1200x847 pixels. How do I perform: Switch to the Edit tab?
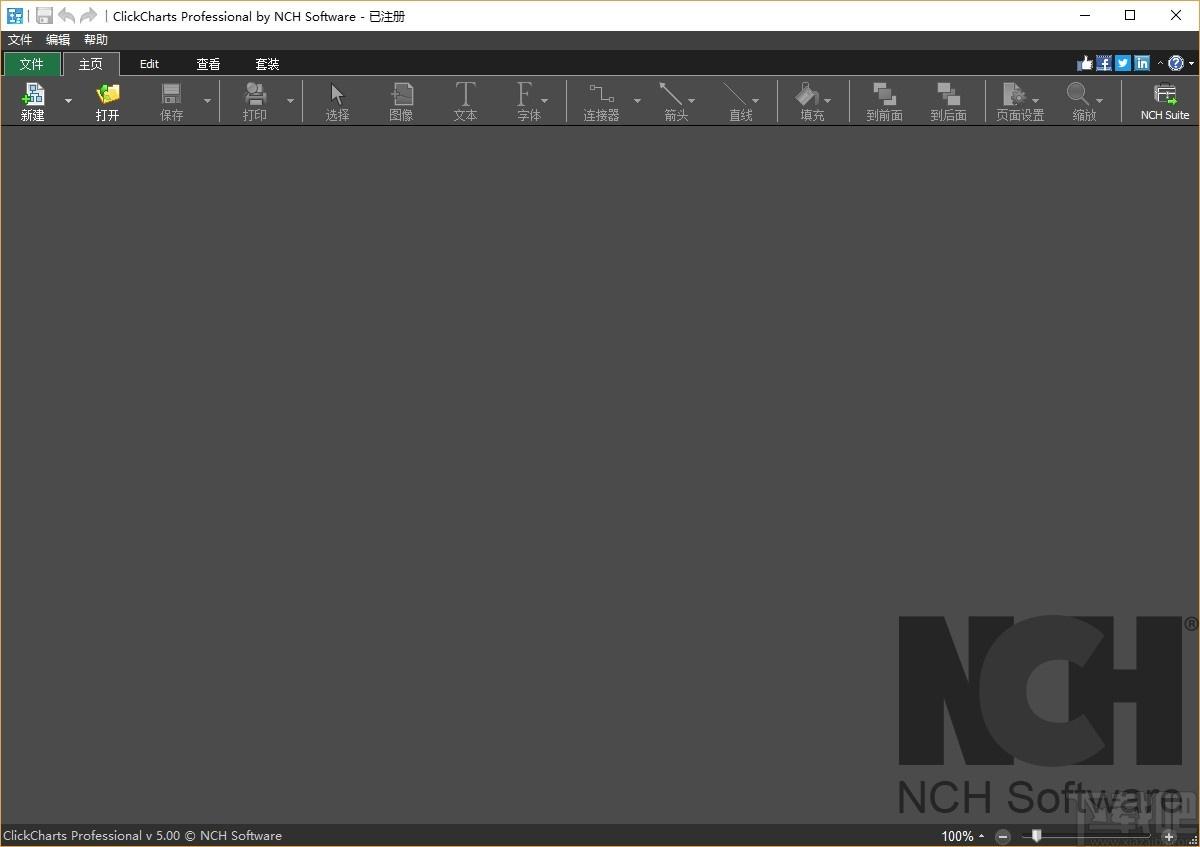(x=149, y=64)
